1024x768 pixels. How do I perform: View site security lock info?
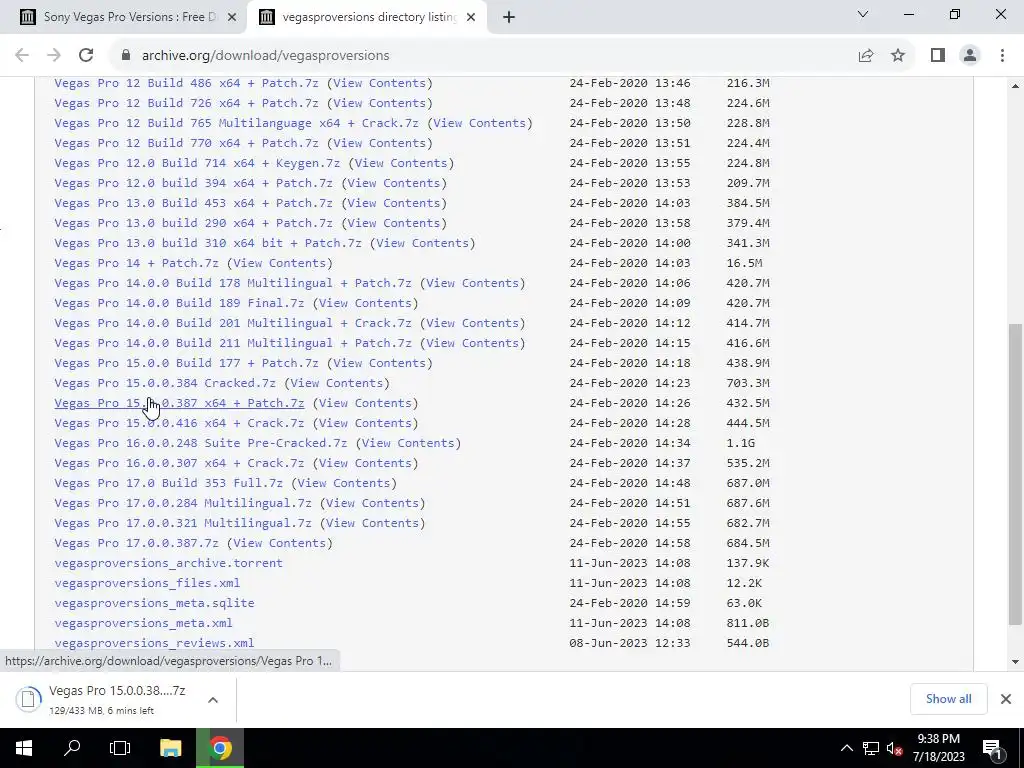pyautogui.click(x=126, y=56)
